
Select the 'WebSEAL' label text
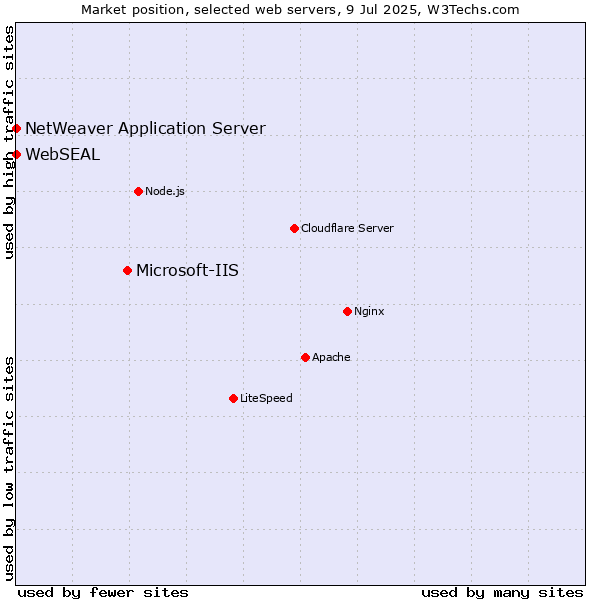(63, 155)
